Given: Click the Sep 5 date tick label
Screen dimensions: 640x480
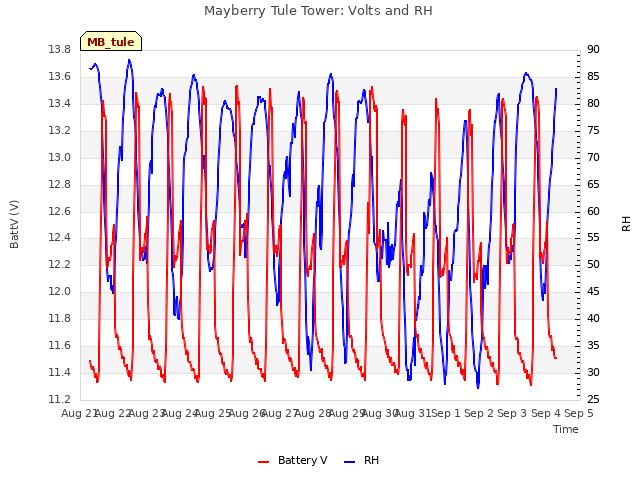Looking at the screenshot, I should (x=579, y=413).
